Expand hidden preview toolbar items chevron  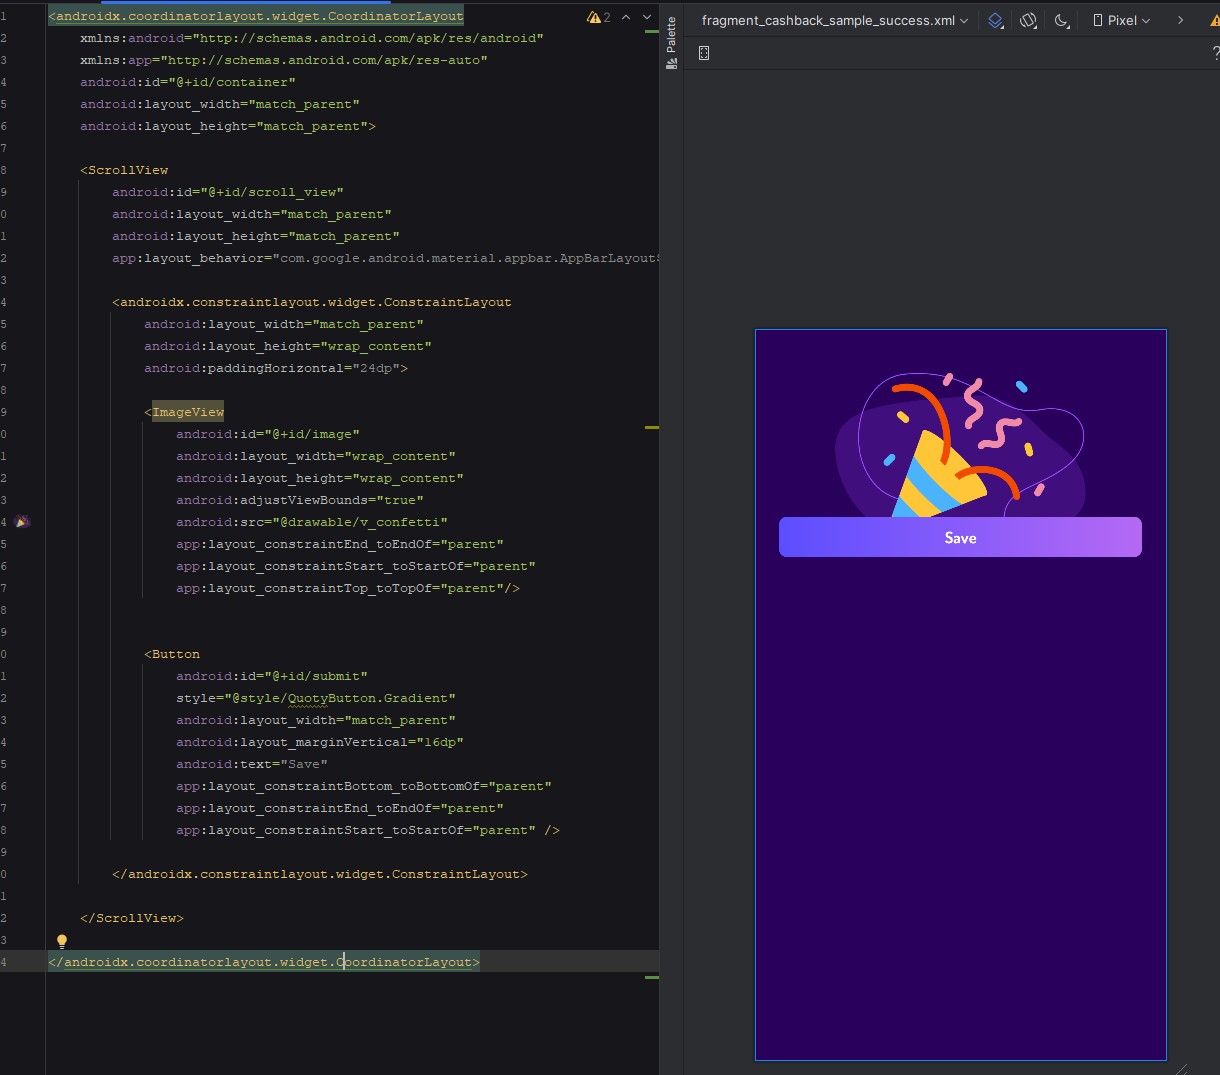click(x=1180, y=20)
